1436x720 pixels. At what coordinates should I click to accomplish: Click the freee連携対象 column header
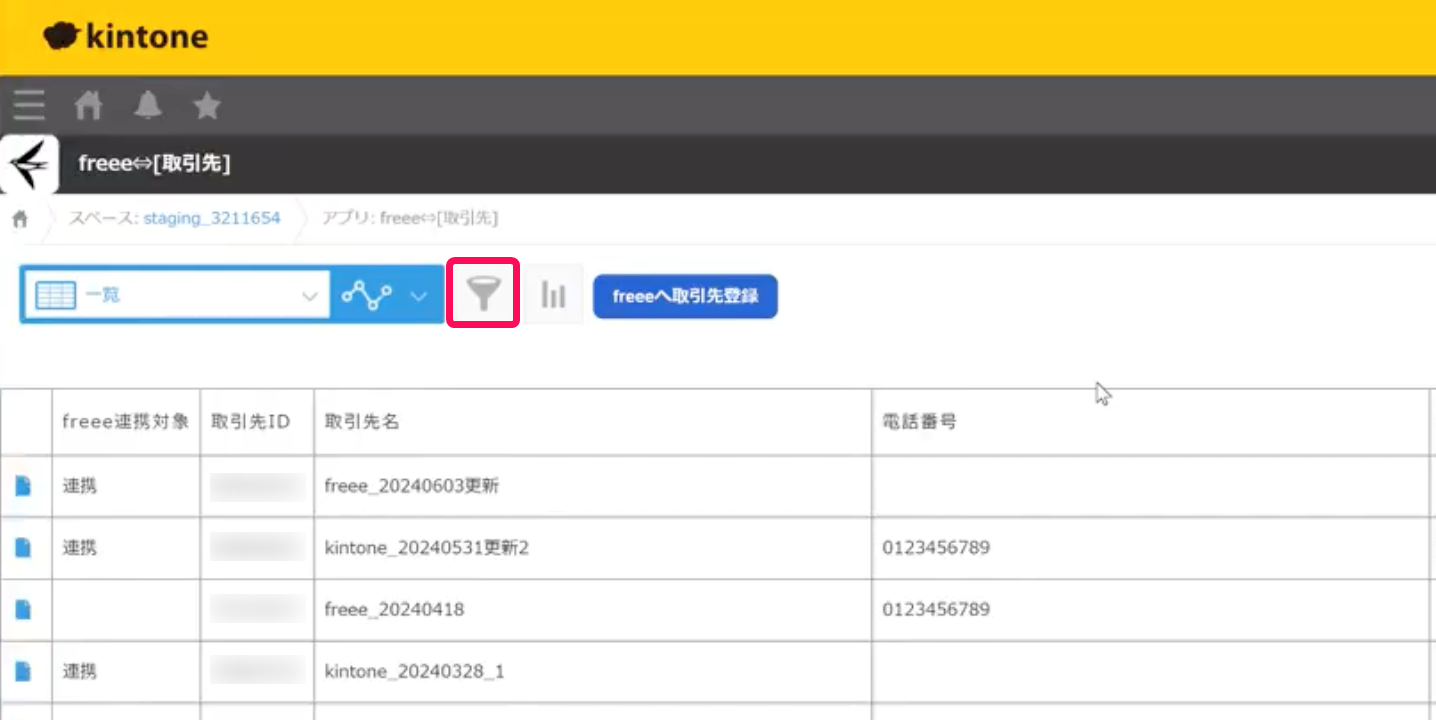coord(126,422)
